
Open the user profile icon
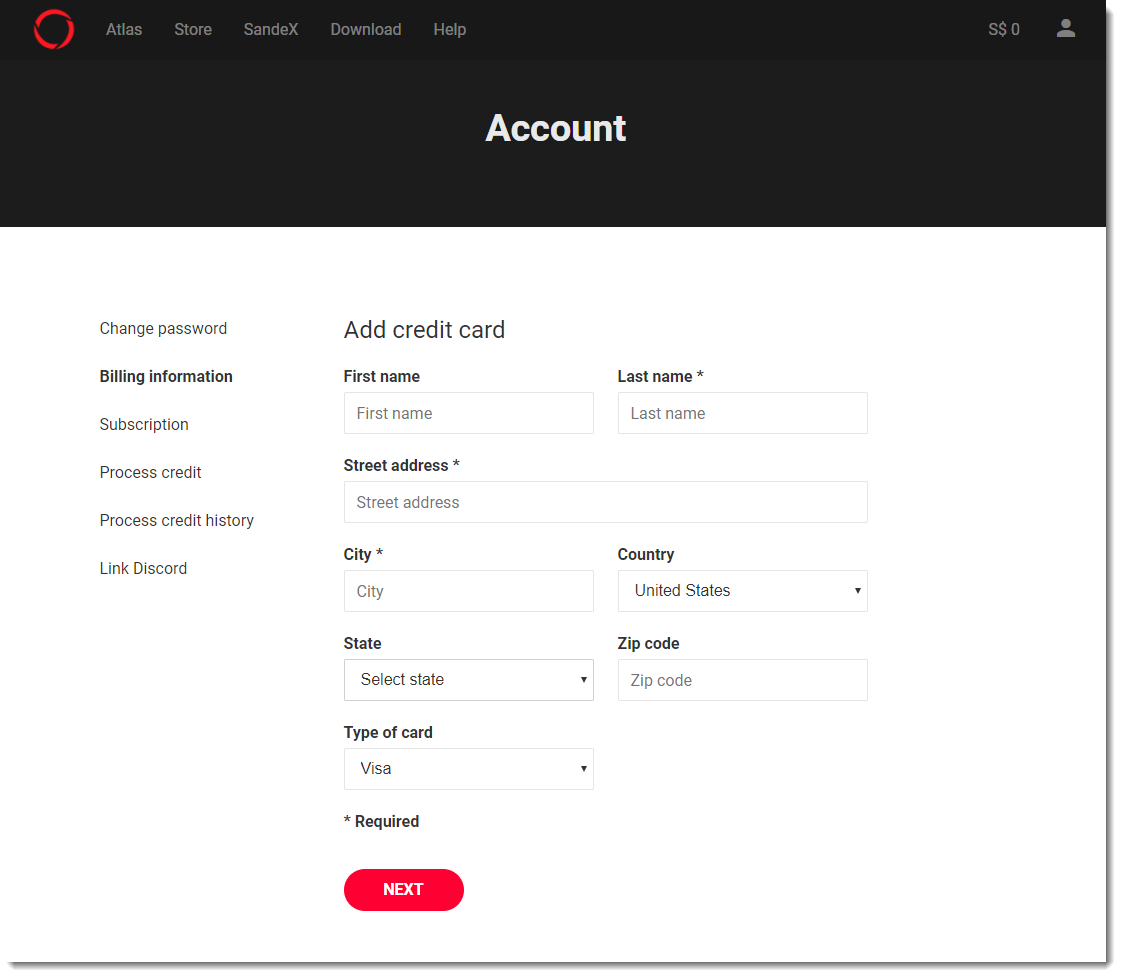pos(1065,29)
